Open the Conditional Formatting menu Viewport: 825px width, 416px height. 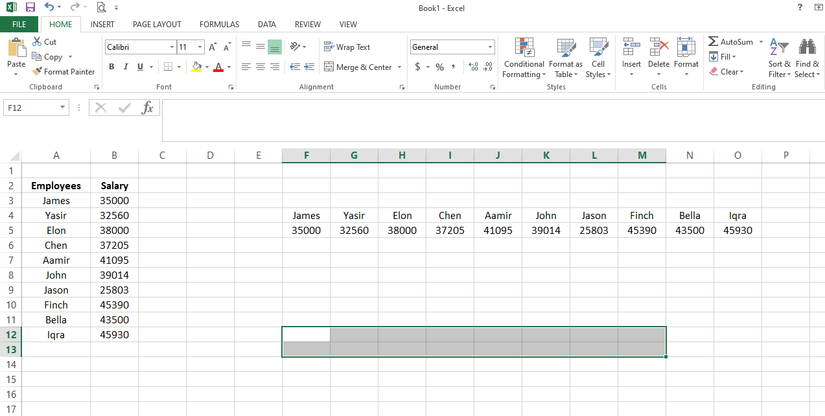click(x=523, y=57)
